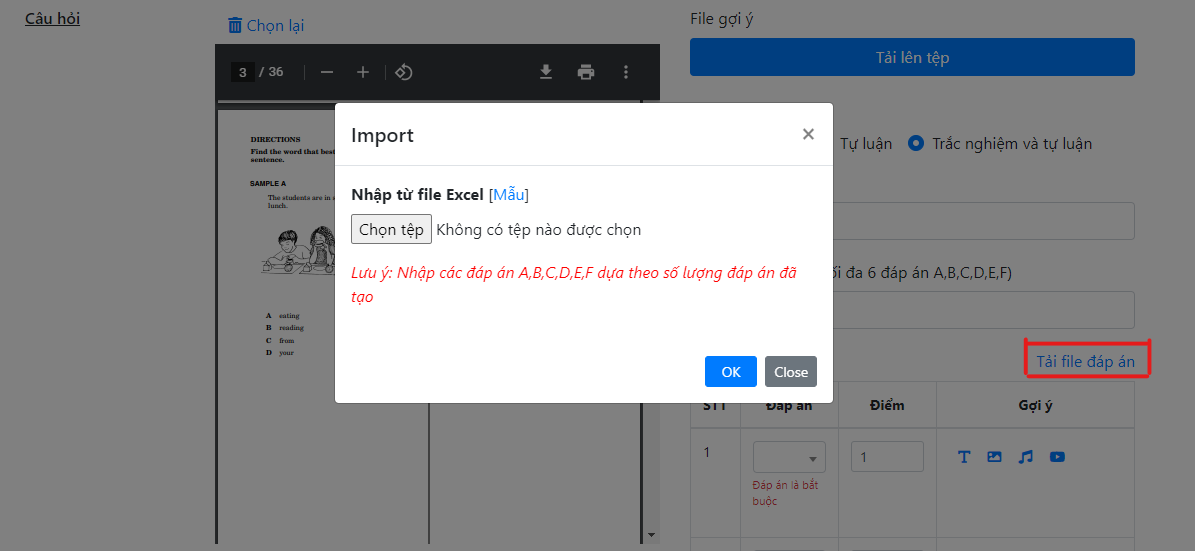Click the Tải file đáp án link
This screenshot has height=551, width=1195.
1086,362
